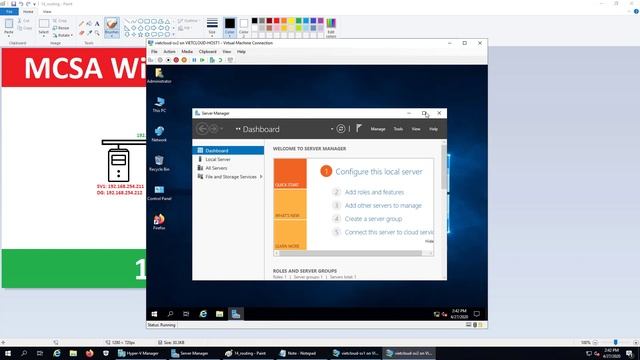640x360 pixels.
Task: Open the Rotate dropdown in Paint
Action: 63,36
